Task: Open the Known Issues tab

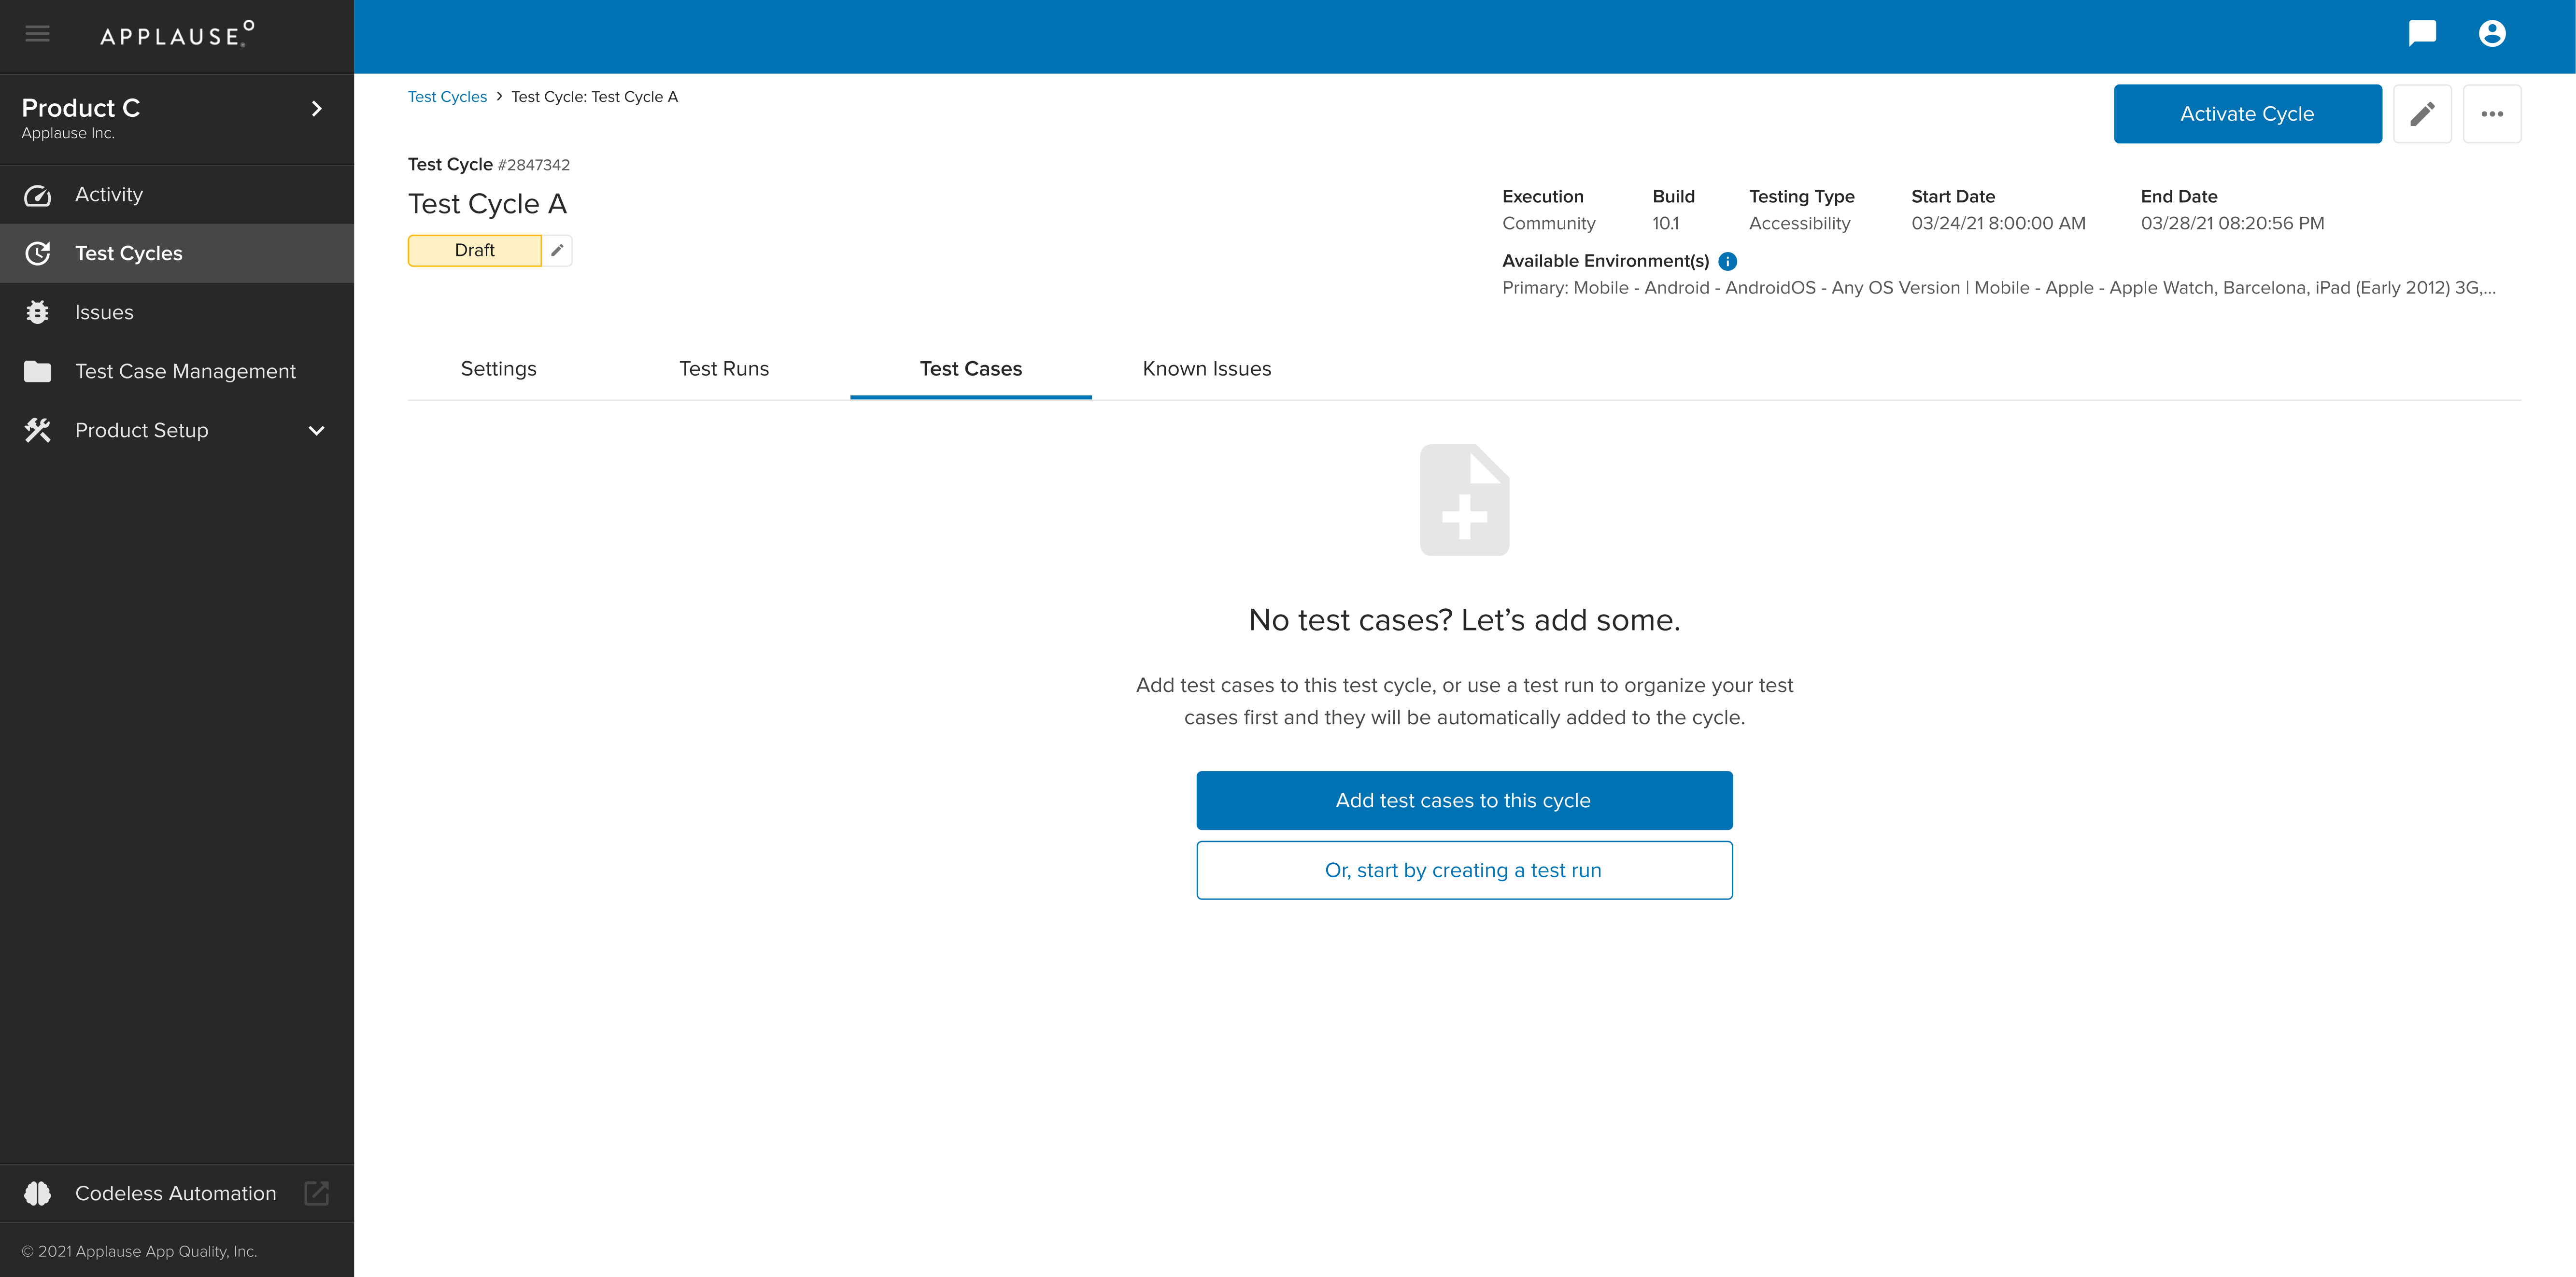Action: coord(1206,369)
